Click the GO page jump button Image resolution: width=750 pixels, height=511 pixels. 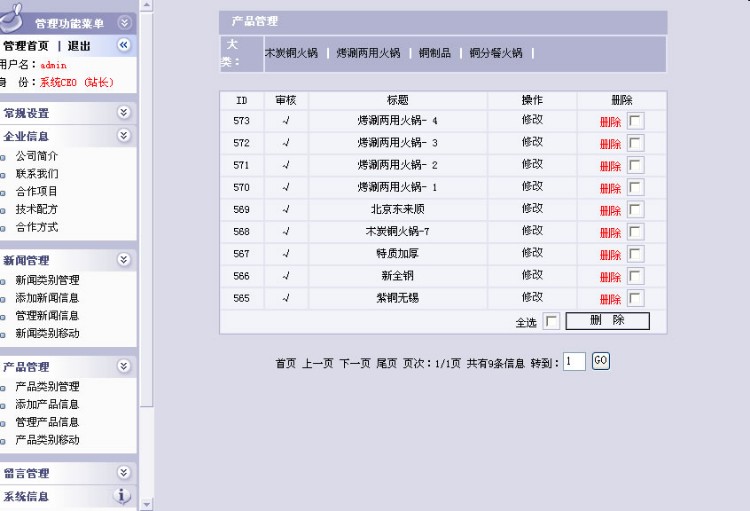pos(601,361)
